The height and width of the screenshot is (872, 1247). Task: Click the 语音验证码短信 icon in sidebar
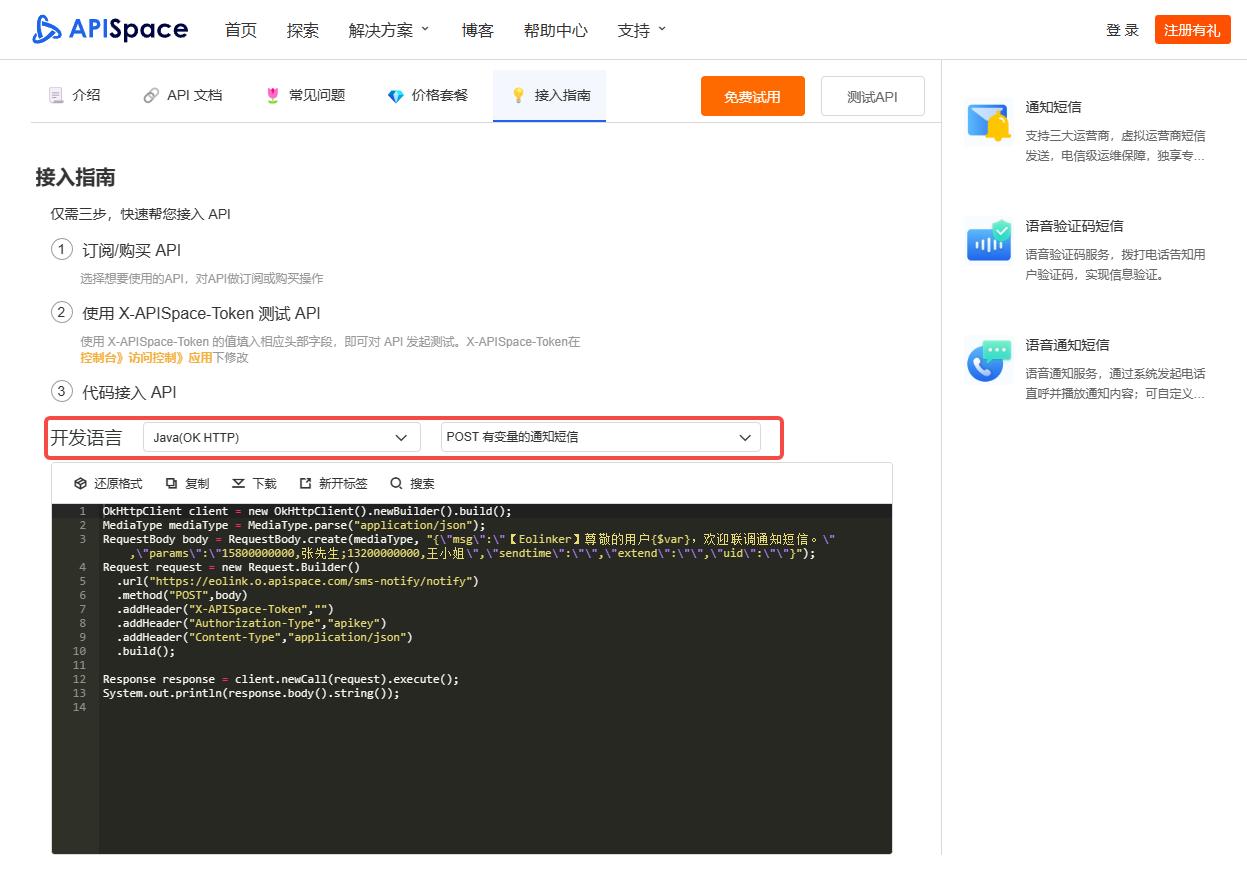(988, 240)
